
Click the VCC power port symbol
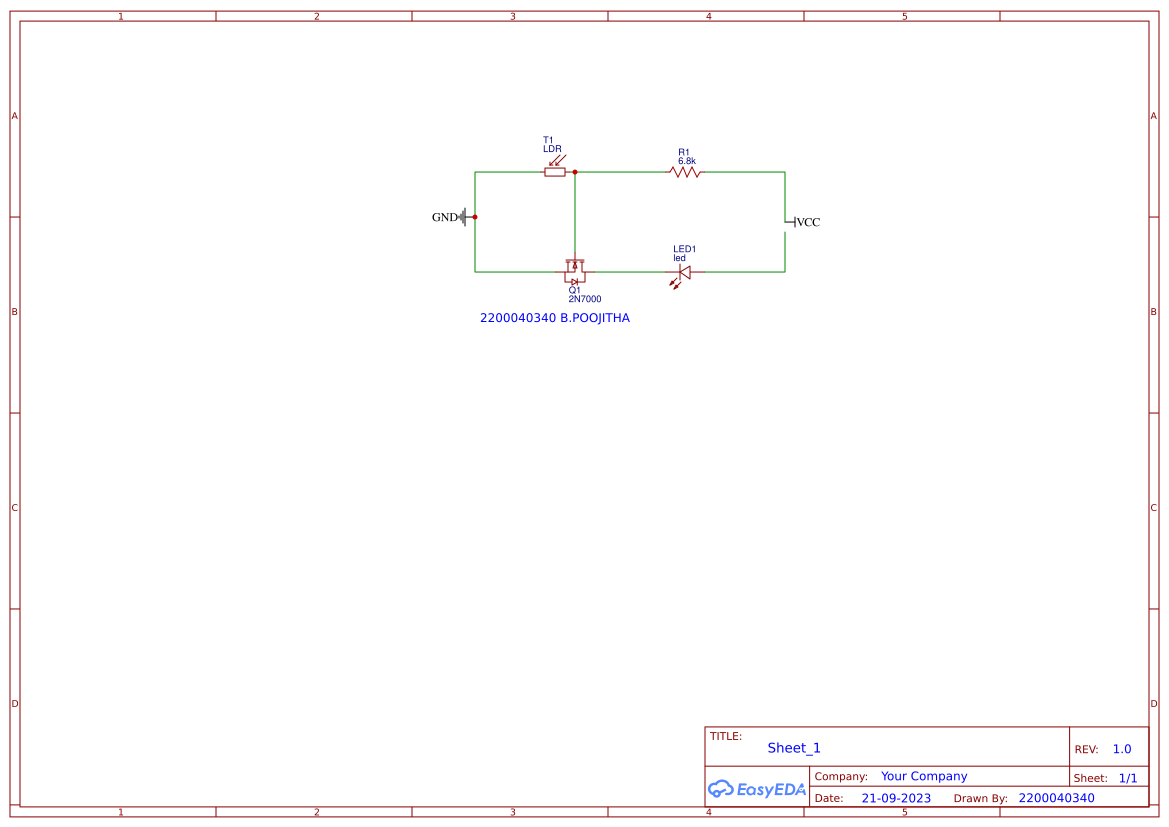(x=795, y=222)
